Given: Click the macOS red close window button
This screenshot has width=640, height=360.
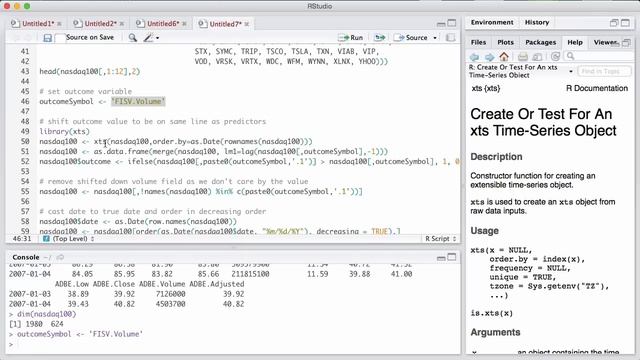Looking at the screenshot, I should pos(7,6).
